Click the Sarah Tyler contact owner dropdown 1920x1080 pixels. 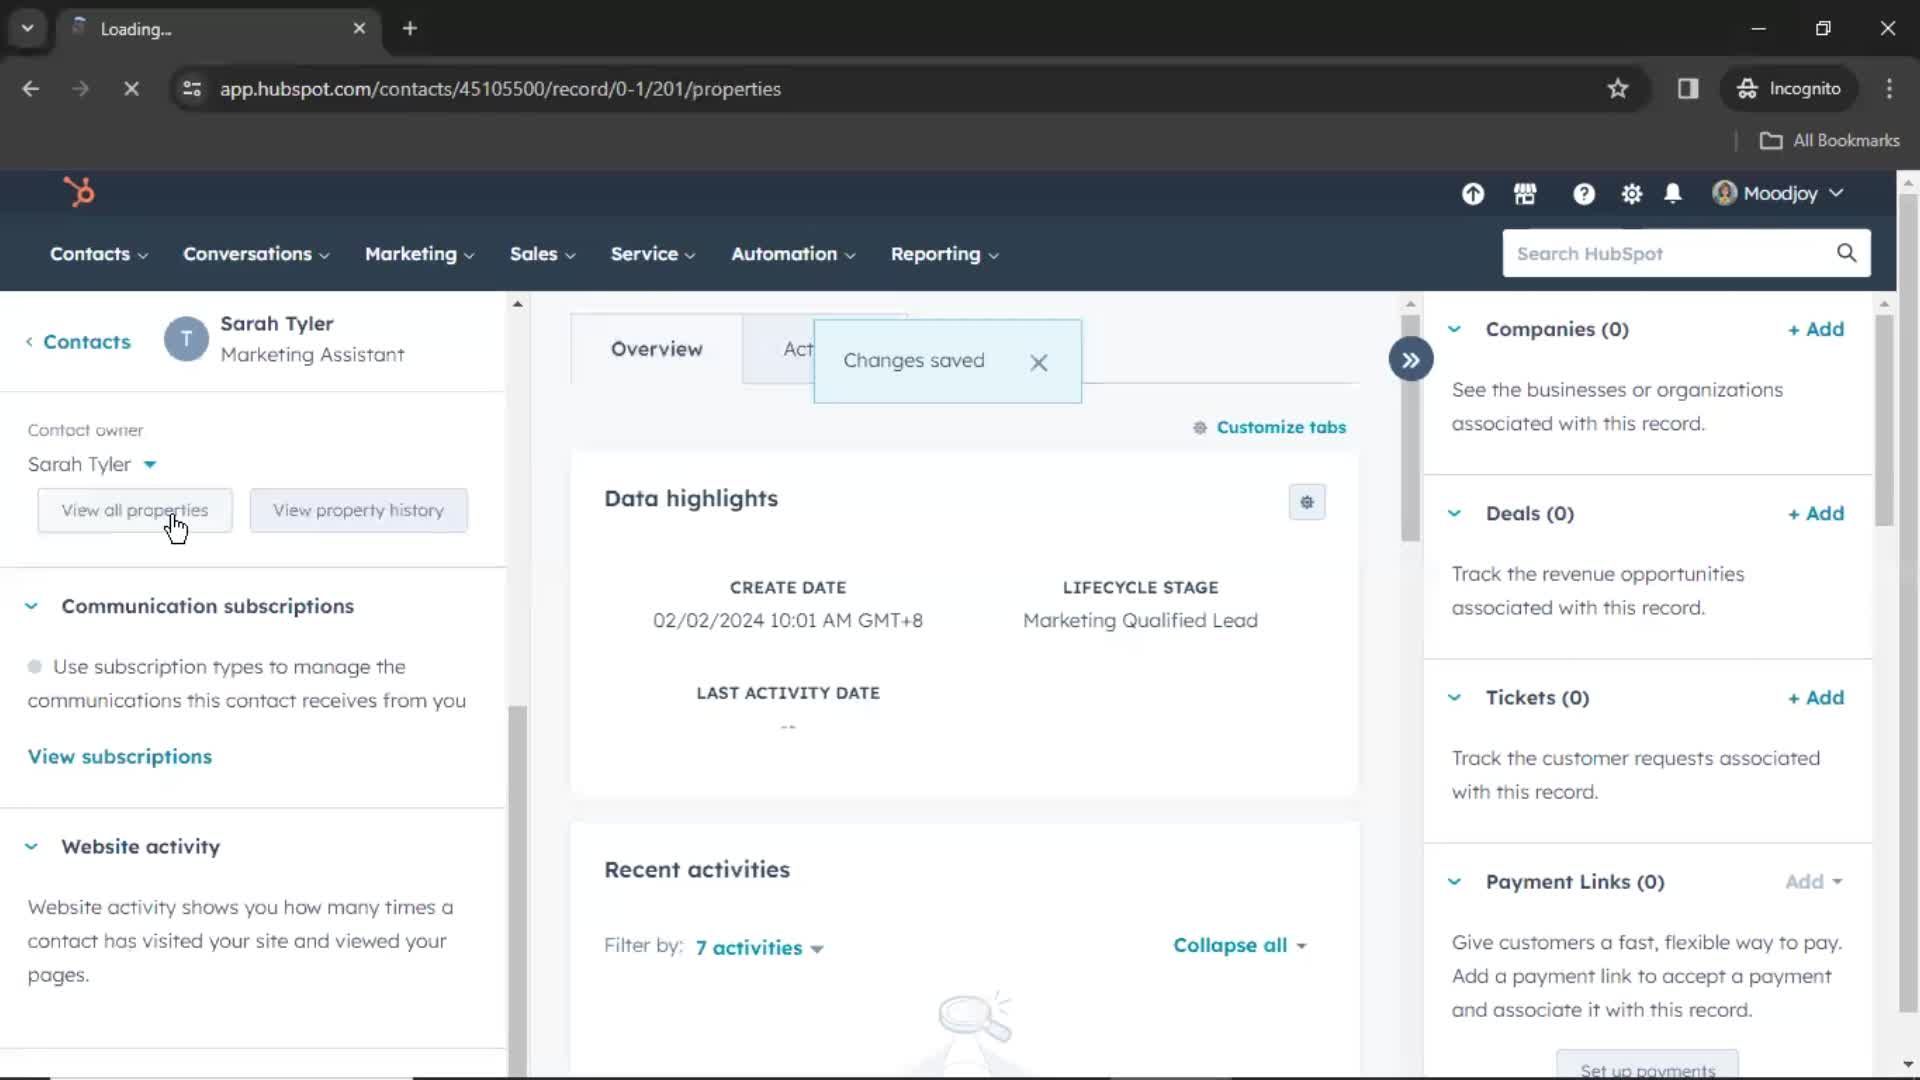(x=90, y=463)
